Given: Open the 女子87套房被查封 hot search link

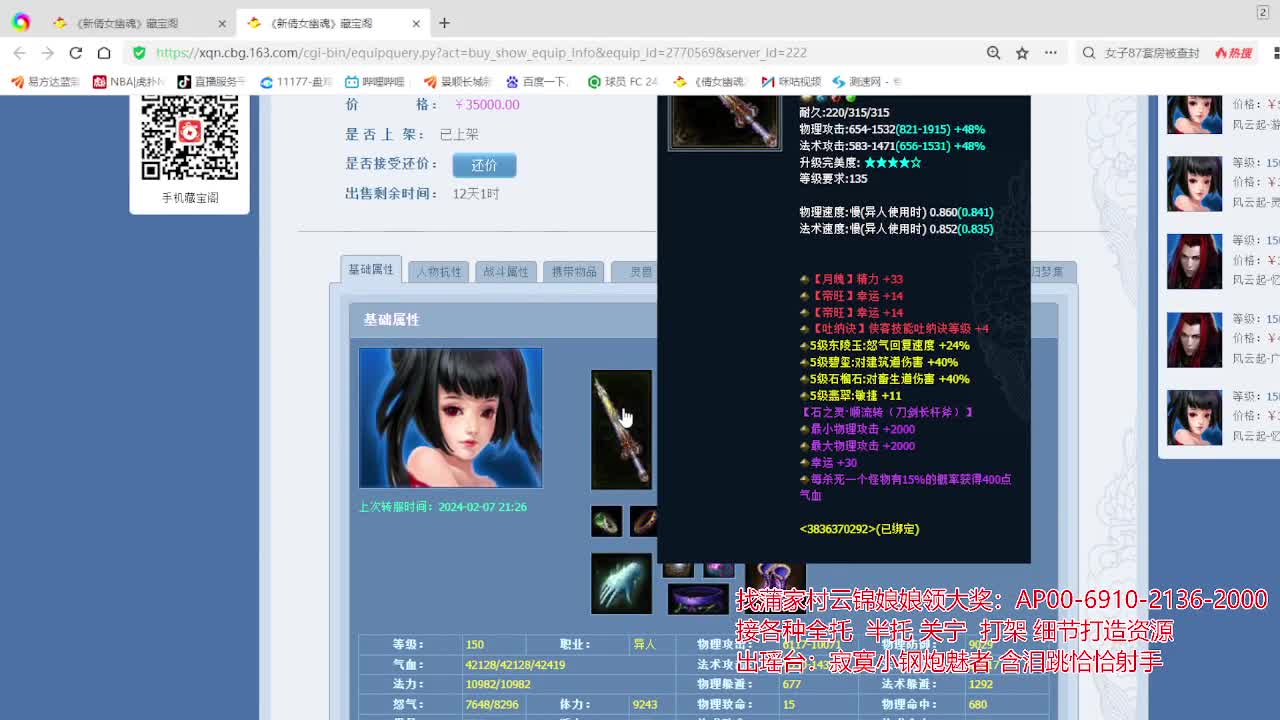Looking at the screenshot, I should [x=1153, y=52].
